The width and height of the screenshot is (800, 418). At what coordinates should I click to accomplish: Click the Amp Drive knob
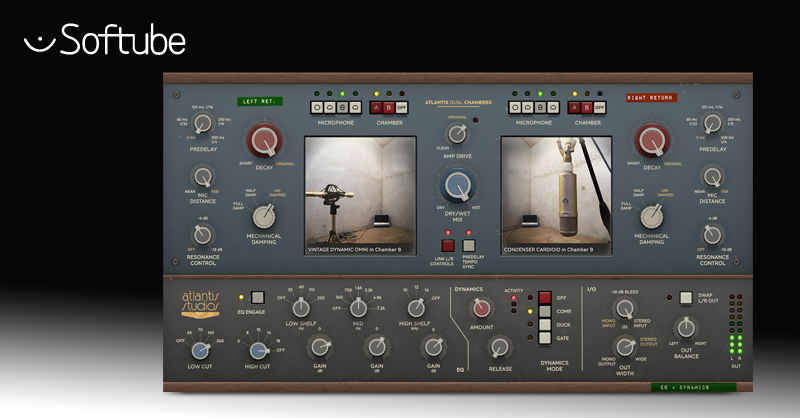[457, 134]
